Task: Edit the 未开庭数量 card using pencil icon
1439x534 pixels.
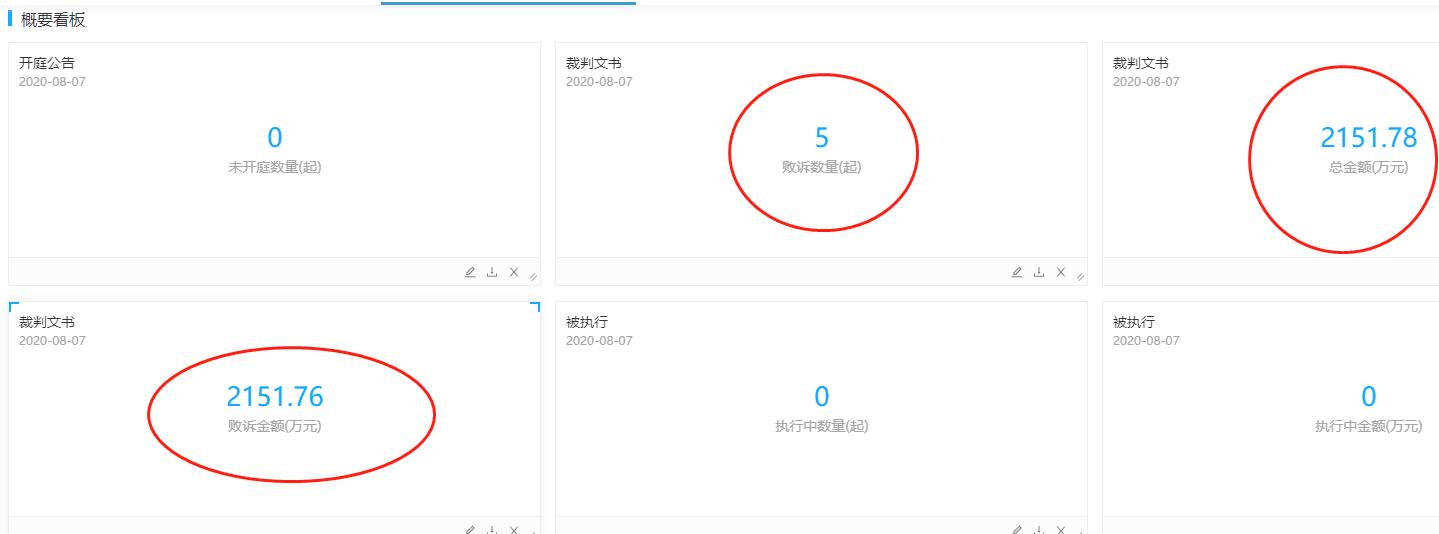Action: [x=470, y=272]
